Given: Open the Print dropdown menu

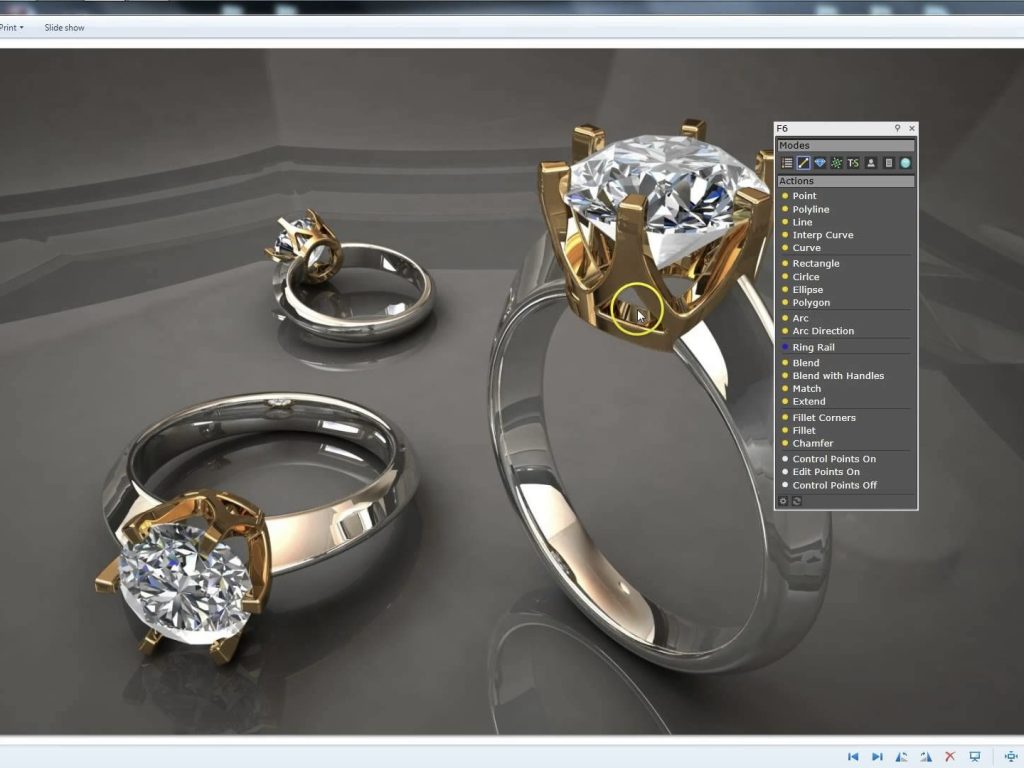Looking at the screenshot, I should tap(12, 28).
